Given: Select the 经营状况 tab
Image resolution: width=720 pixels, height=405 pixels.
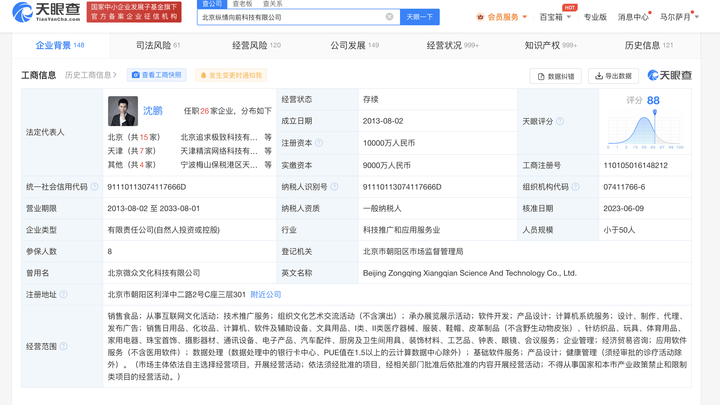Looking at the screenshot, I should pos(452,45).
